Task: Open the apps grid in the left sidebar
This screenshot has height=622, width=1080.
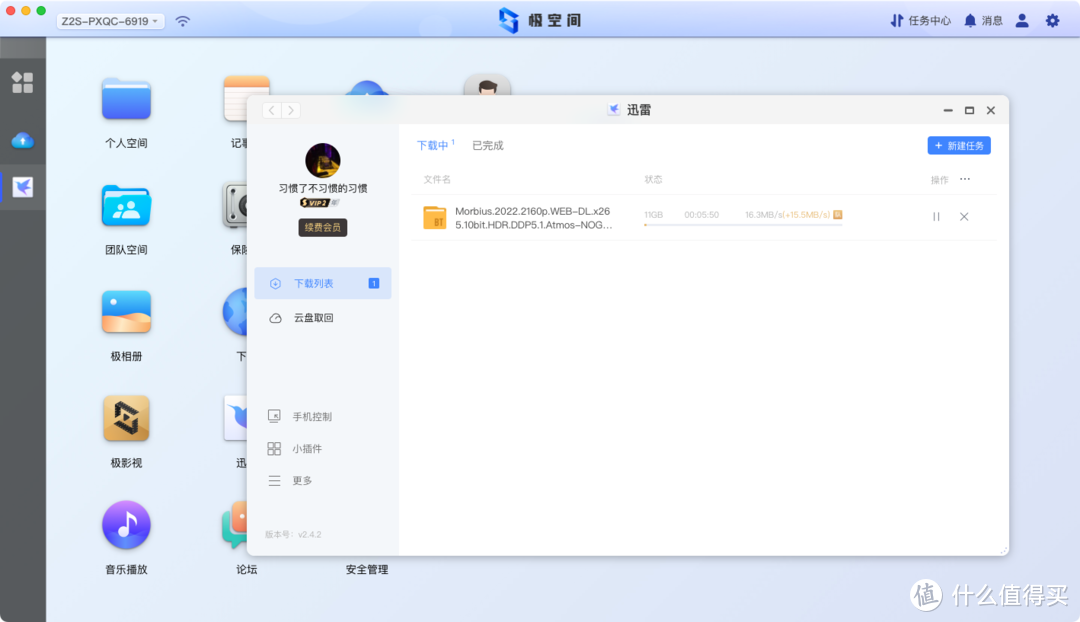Action: (x=22, y=84)
